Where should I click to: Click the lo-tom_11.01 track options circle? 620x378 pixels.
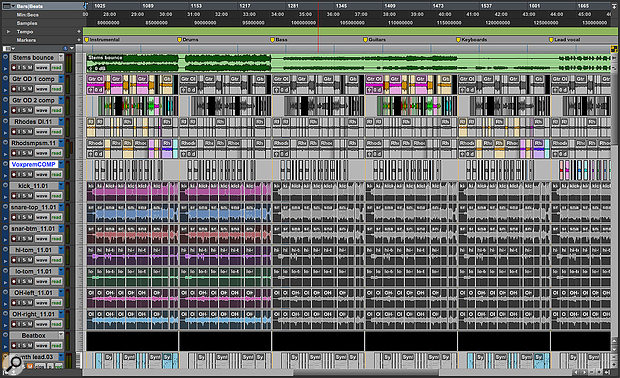pos(5,271)
